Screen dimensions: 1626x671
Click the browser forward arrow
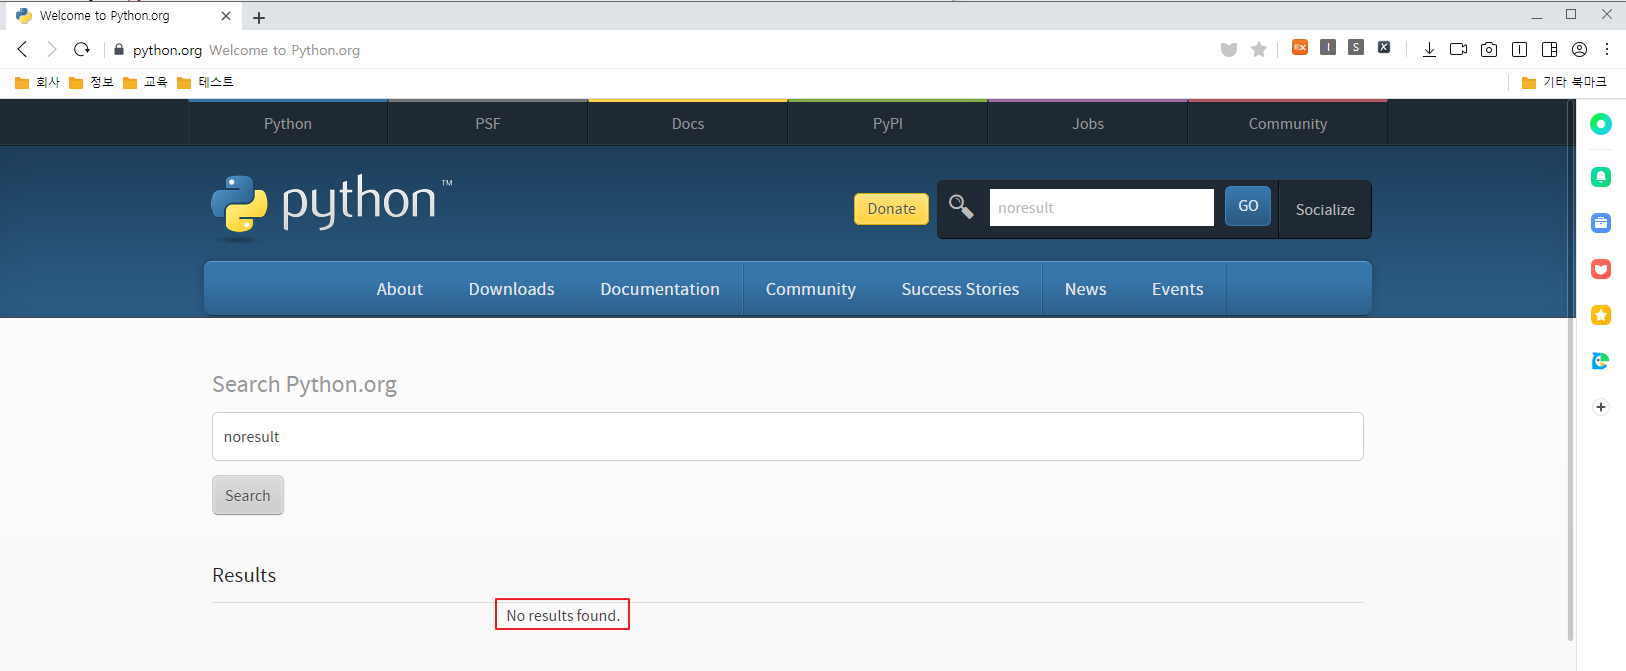click(x=52, y=49)
